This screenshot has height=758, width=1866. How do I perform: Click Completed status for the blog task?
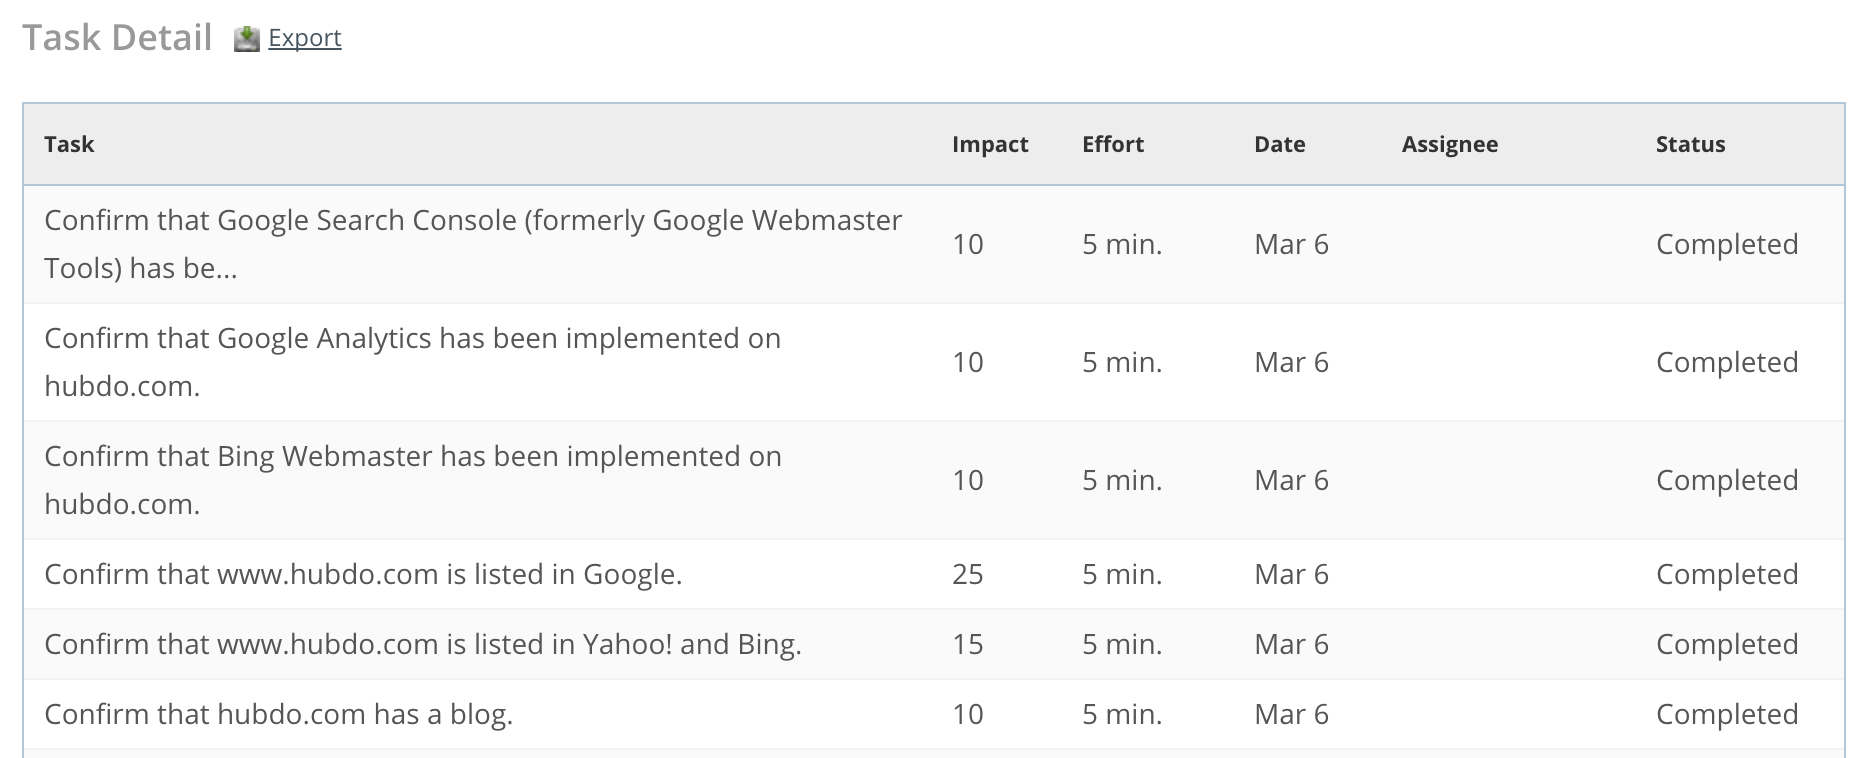click(1727, 714)
